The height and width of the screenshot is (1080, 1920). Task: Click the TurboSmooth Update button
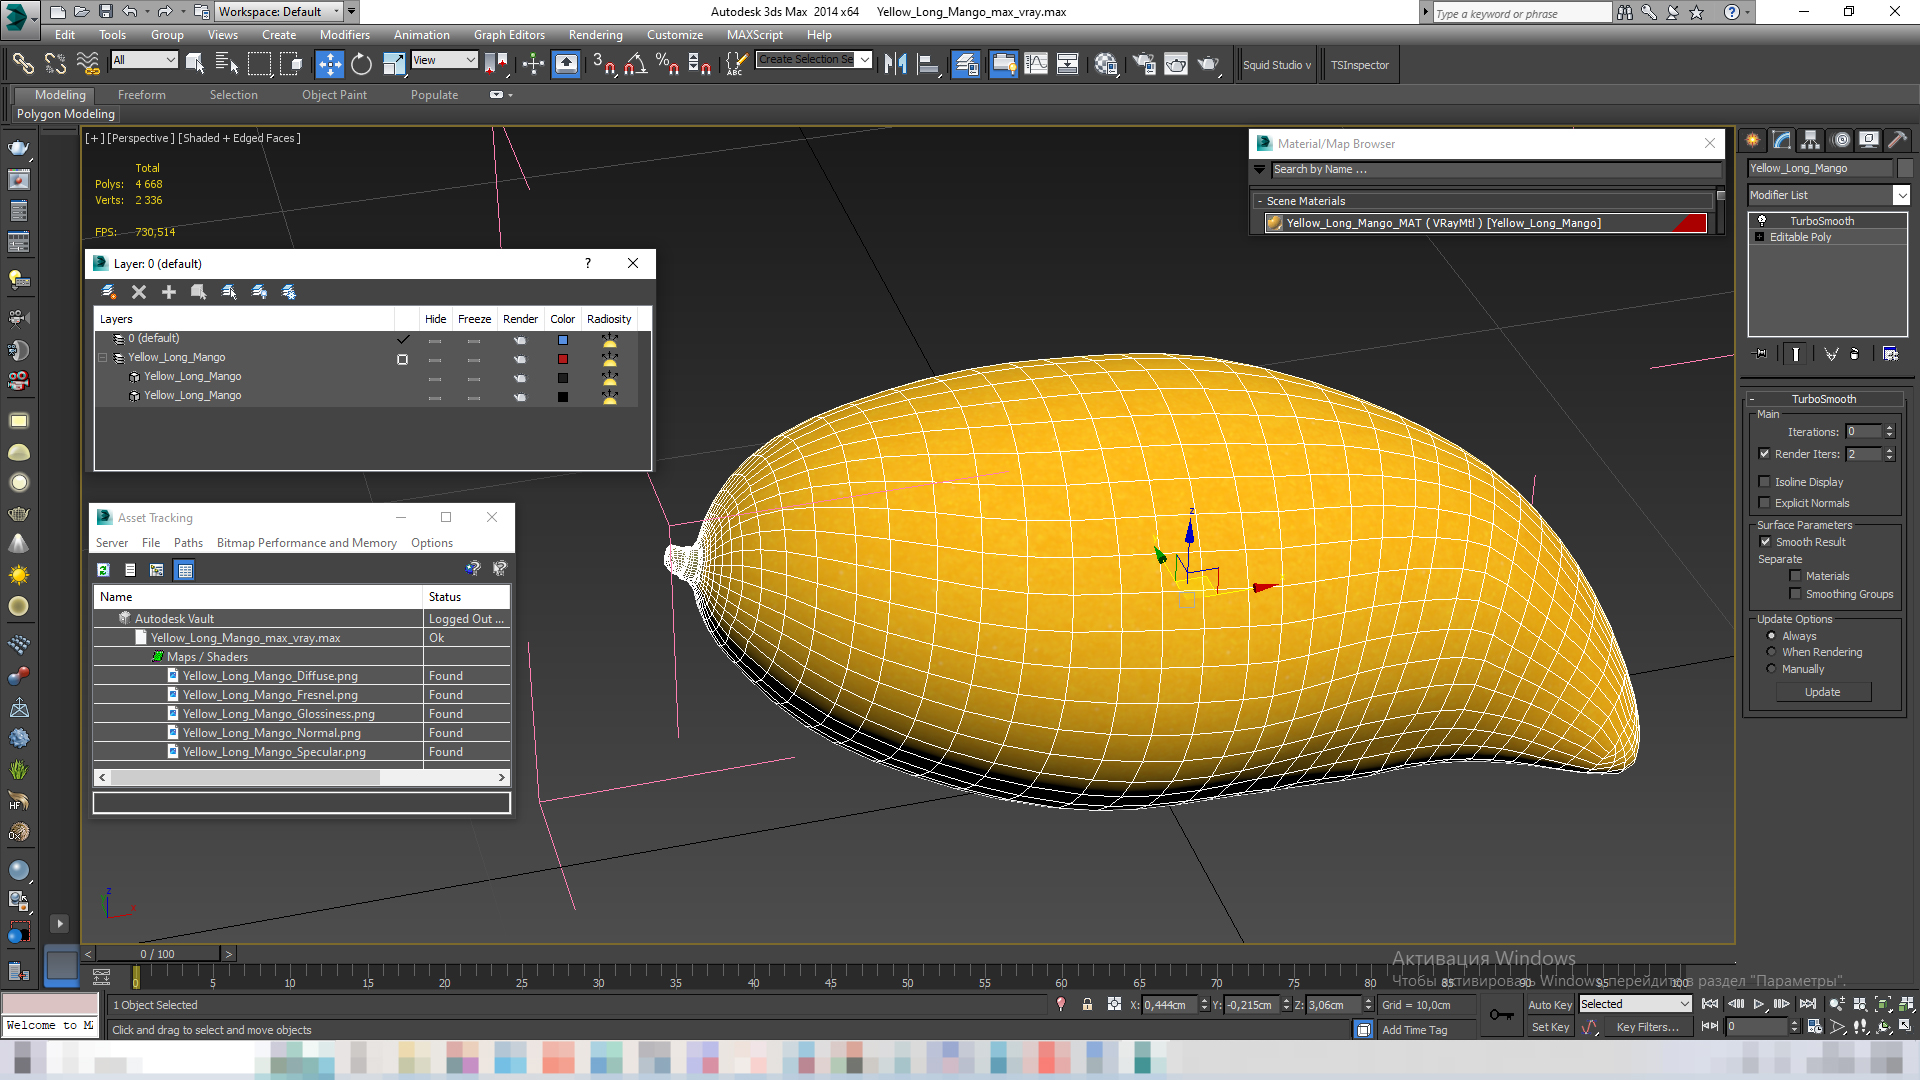pyautogui.click(x=1823, y=692)
